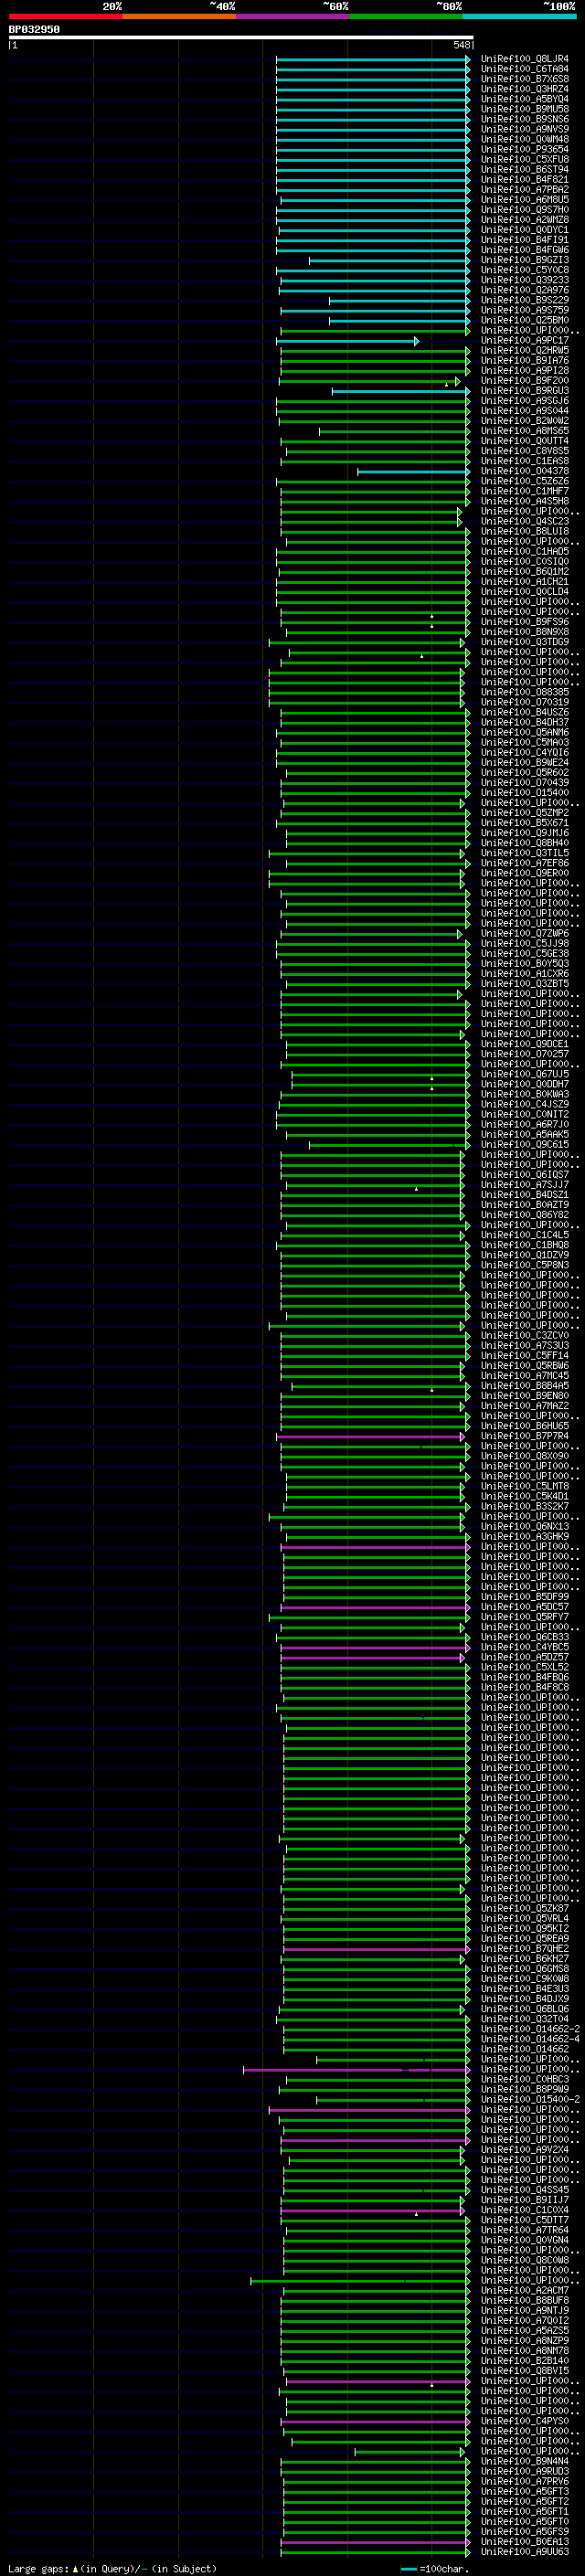
Task: Select hit UniRef100_Q4SC23
Action: (524, 521)
